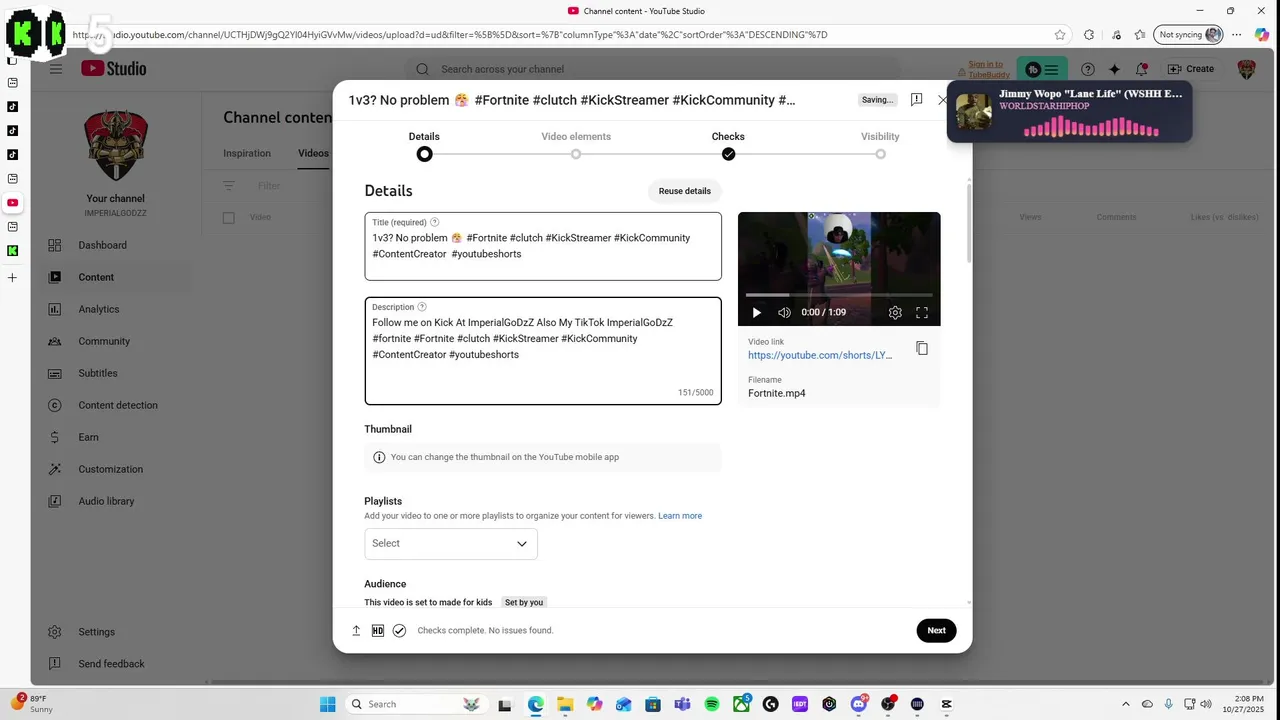Open the Edge favorites list icon
1280x720 pixels.
click(1139, 35)
